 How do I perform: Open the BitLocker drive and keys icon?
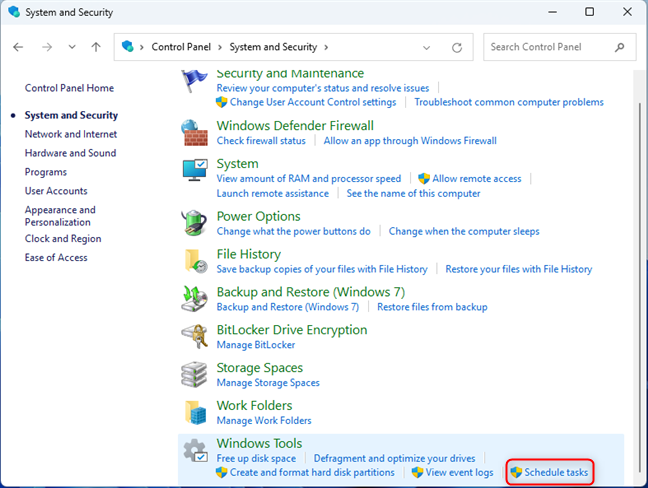[x=194, y=336]
